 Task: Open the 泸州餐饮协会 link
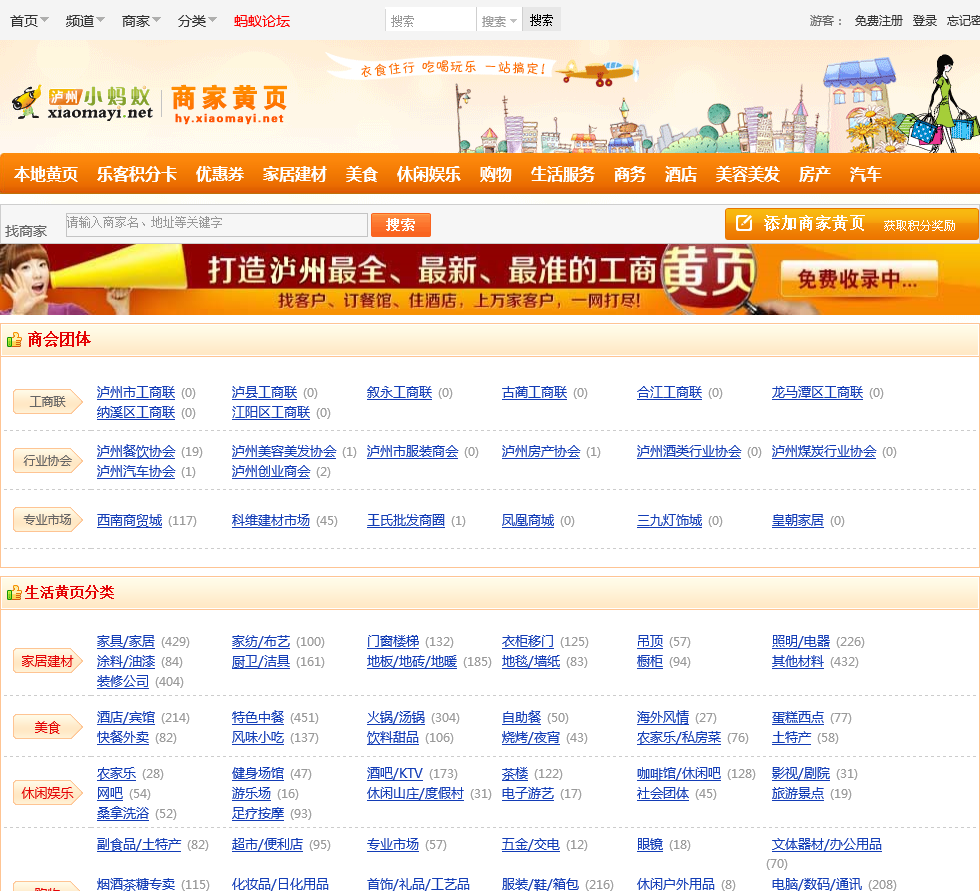tap(136, 452)
